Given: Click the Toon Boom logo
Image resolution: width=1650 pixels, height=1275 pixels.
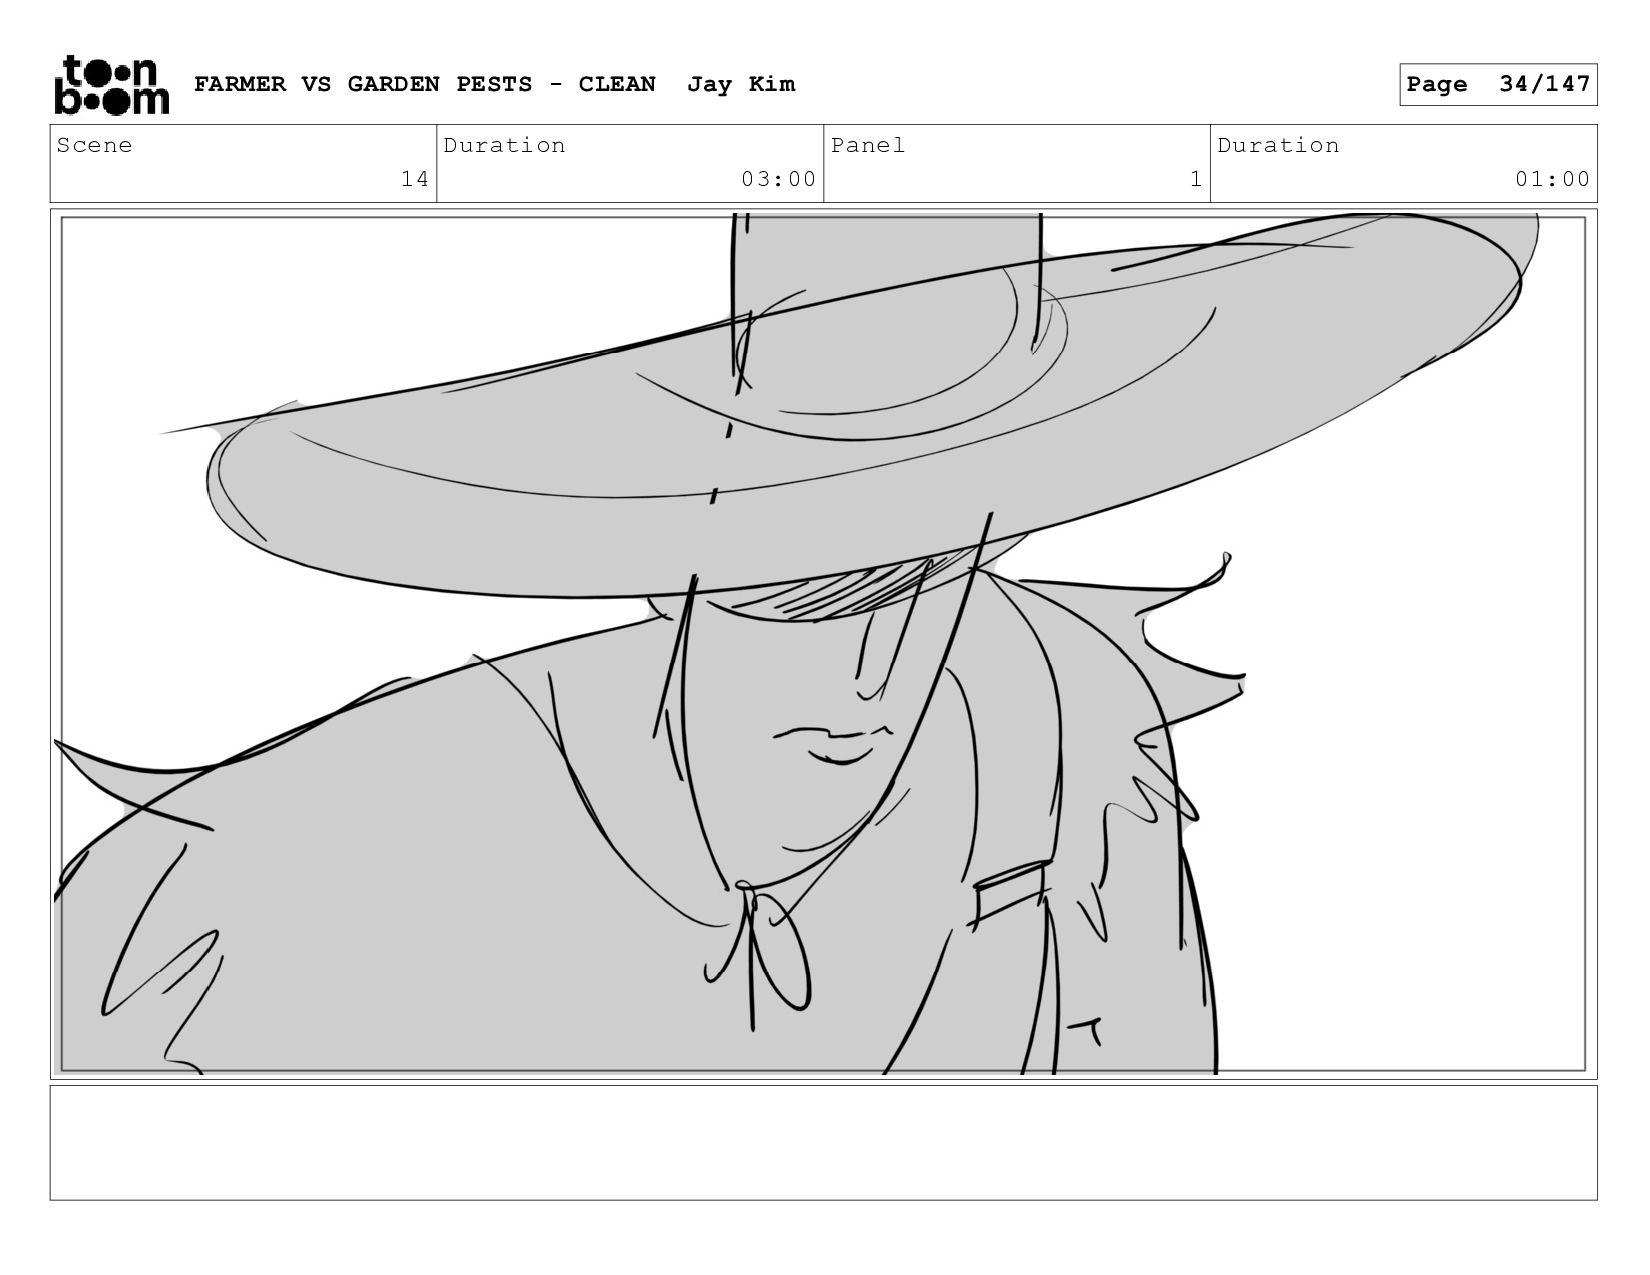Looking at the screenshot, I should (111, 85).
